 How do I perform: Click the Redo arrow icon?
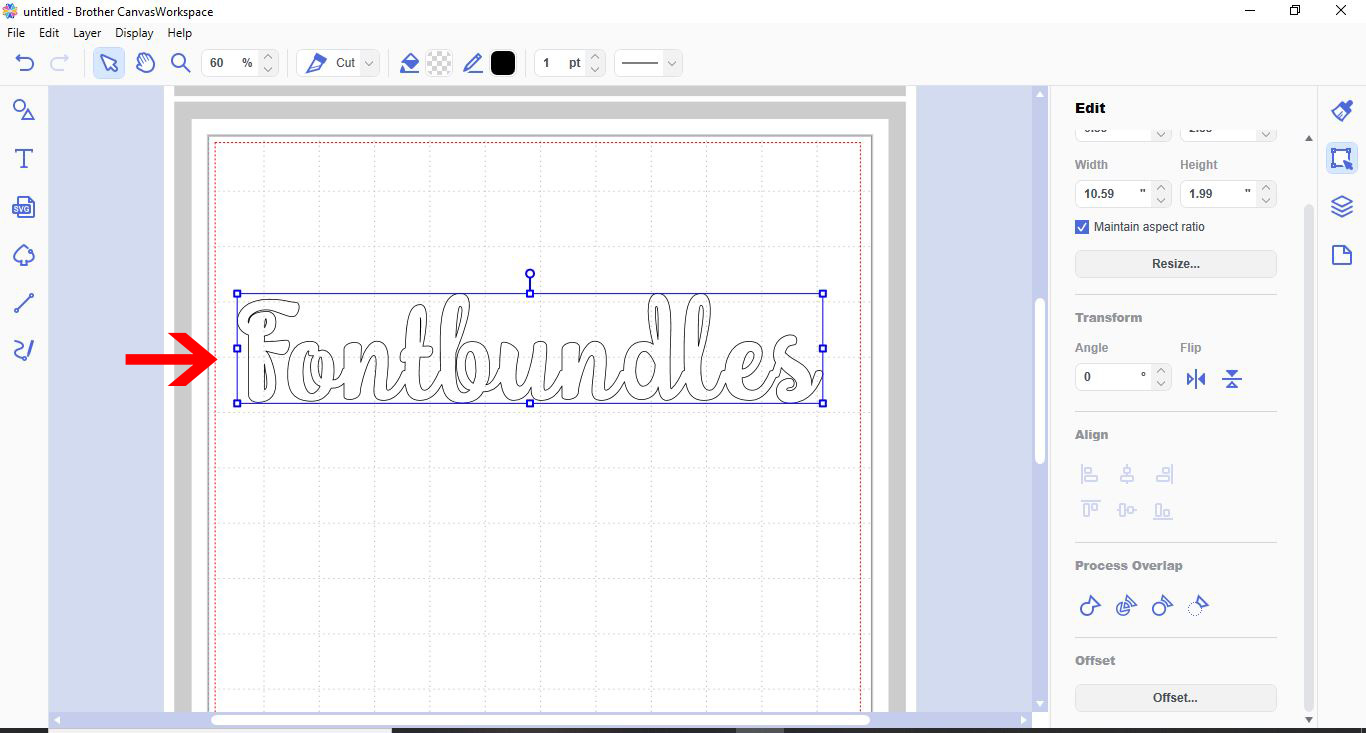[59, 63]
